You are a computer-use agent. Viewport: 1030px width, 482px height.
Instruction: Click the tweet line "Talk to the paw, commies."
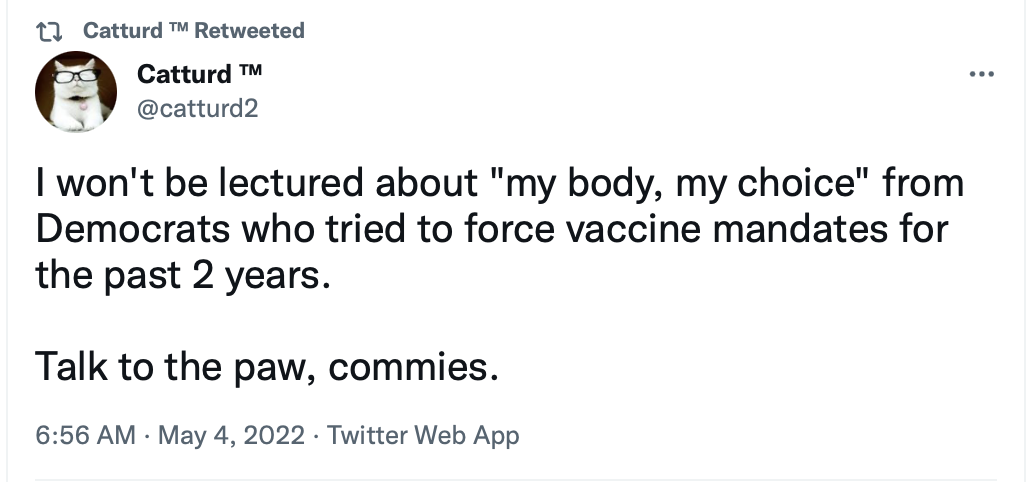(x=267, y=366)
